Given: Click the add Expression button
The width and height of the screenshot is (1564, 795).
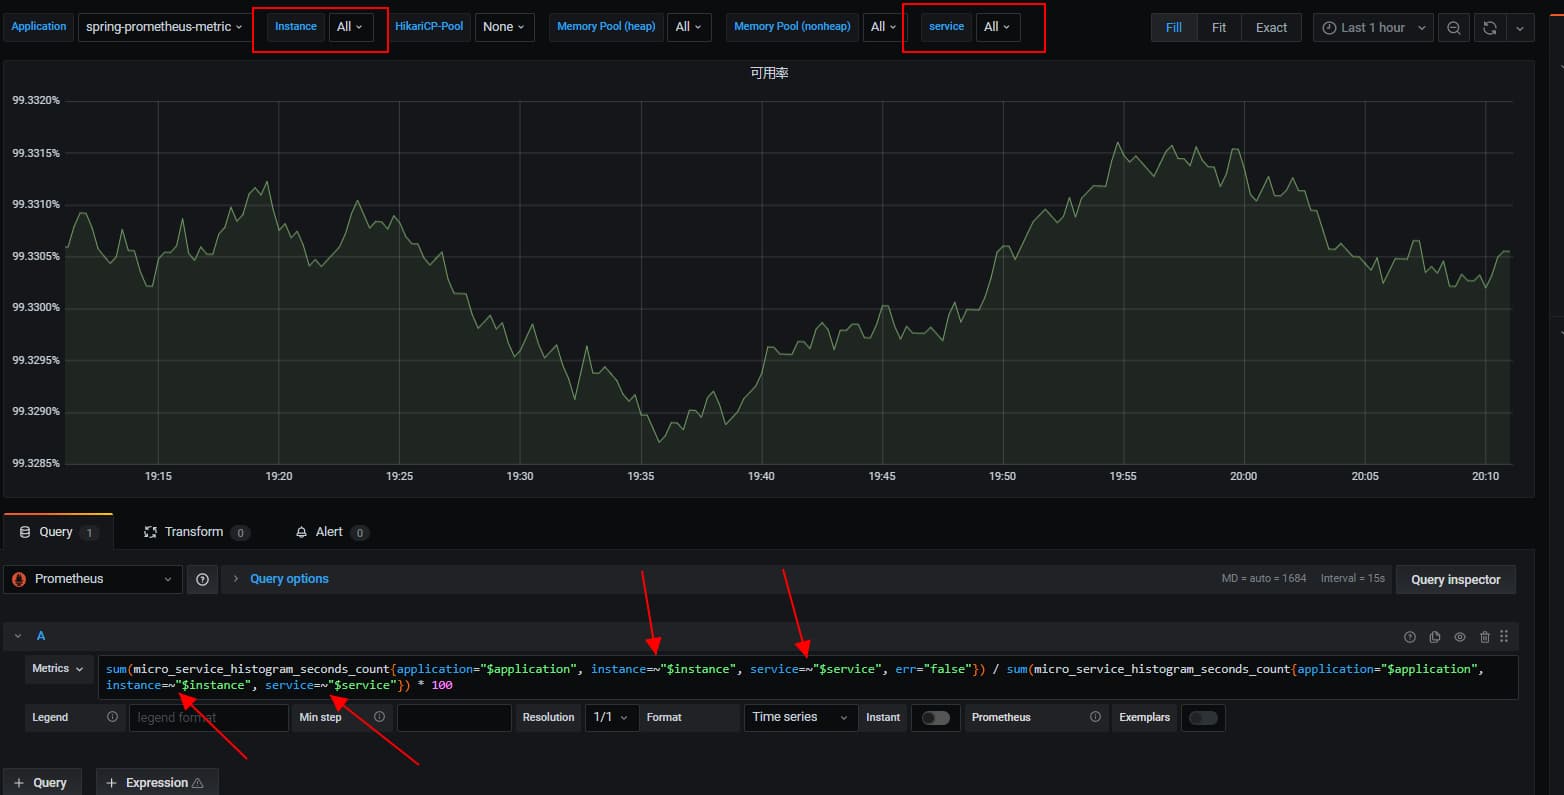Looking at the screenshot, I should (x=157, y=783).
